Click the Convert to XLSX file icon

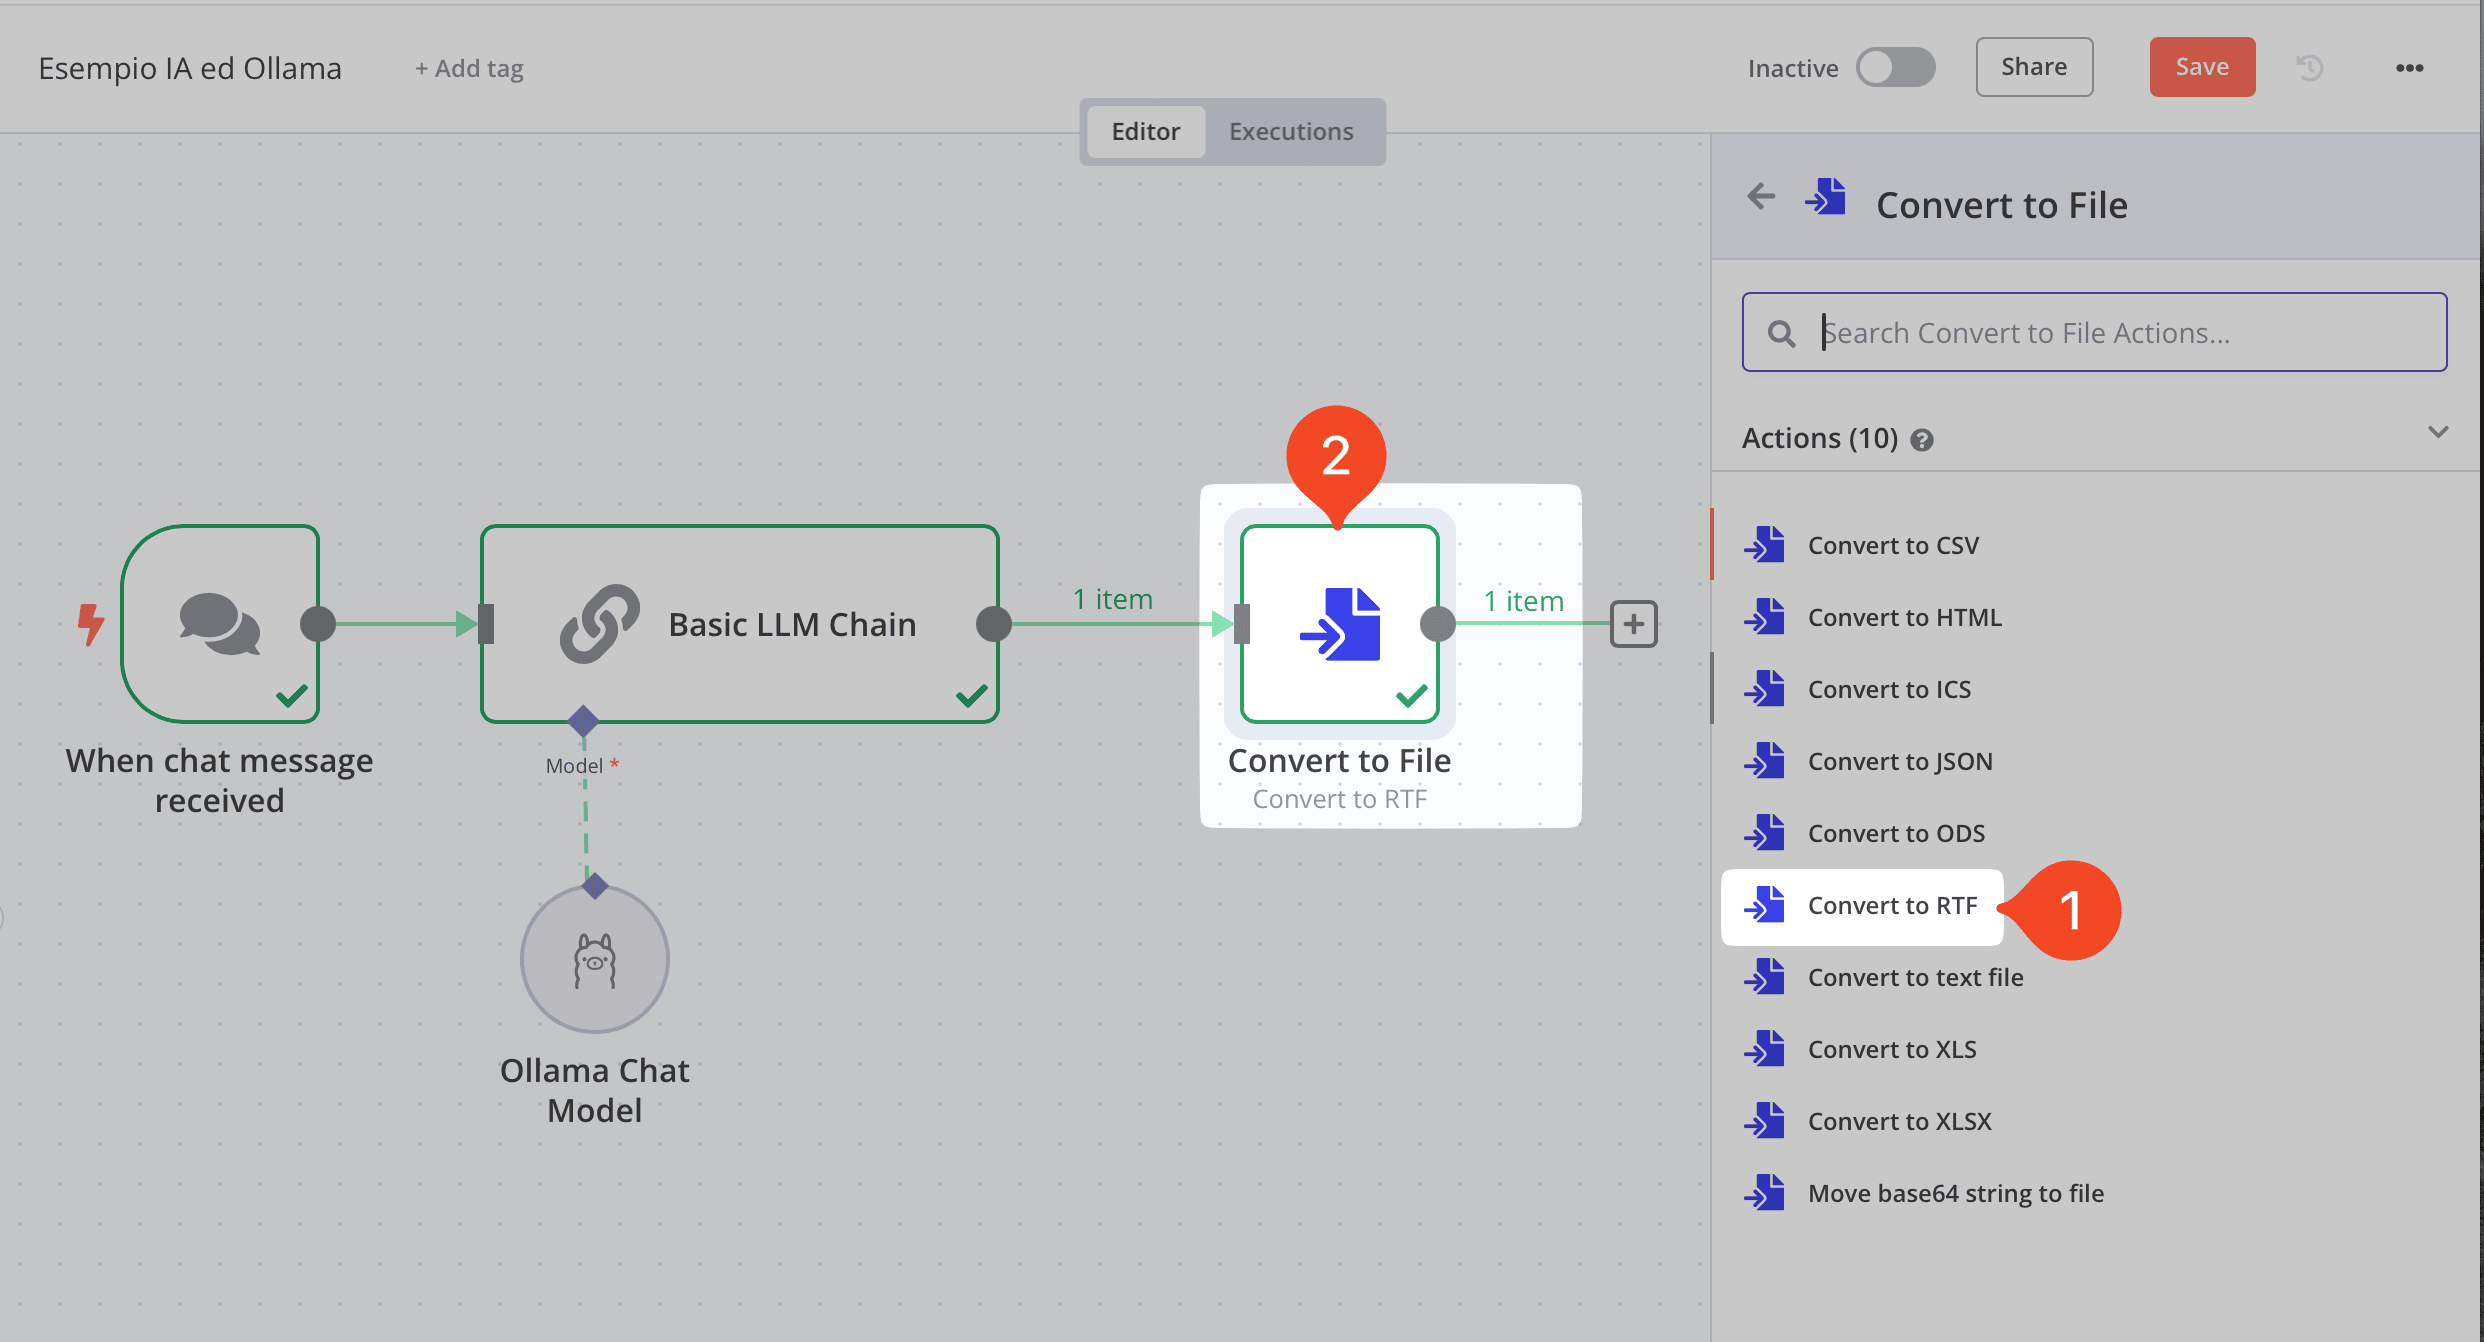coord(1765,1121)
